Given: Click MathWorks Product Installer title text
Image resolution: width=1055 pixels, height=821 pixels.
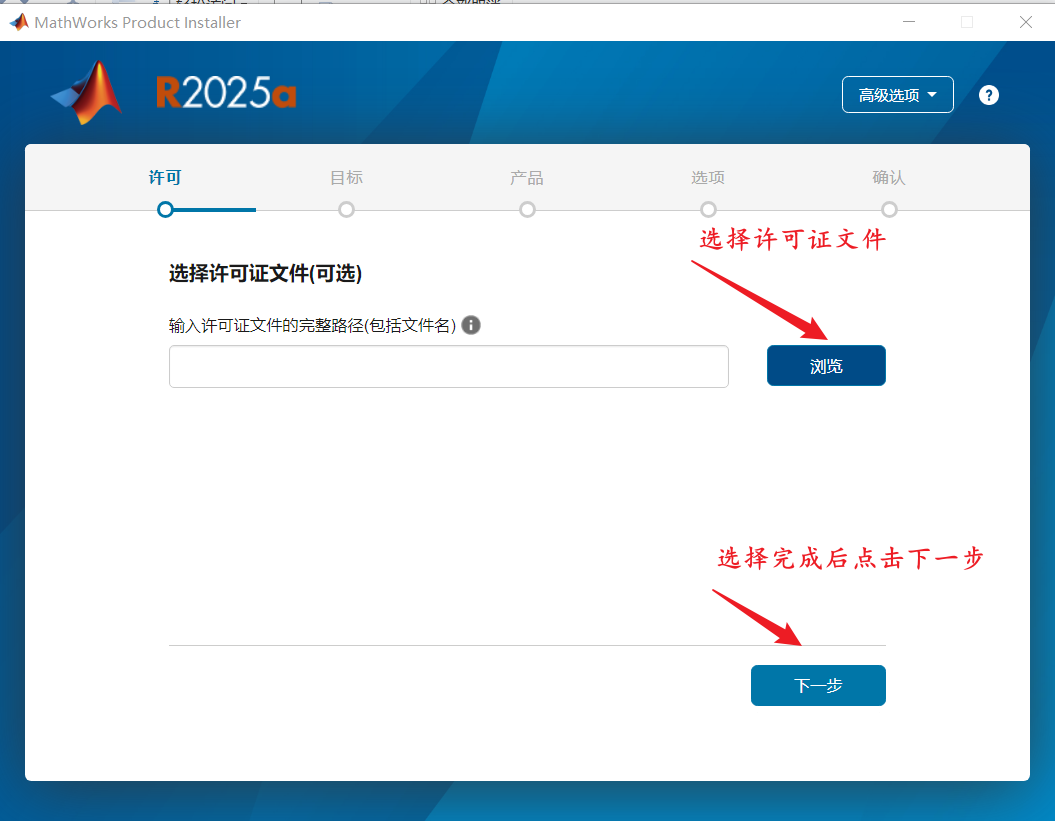Looking at the screenshot, I should tap(137, 22).
